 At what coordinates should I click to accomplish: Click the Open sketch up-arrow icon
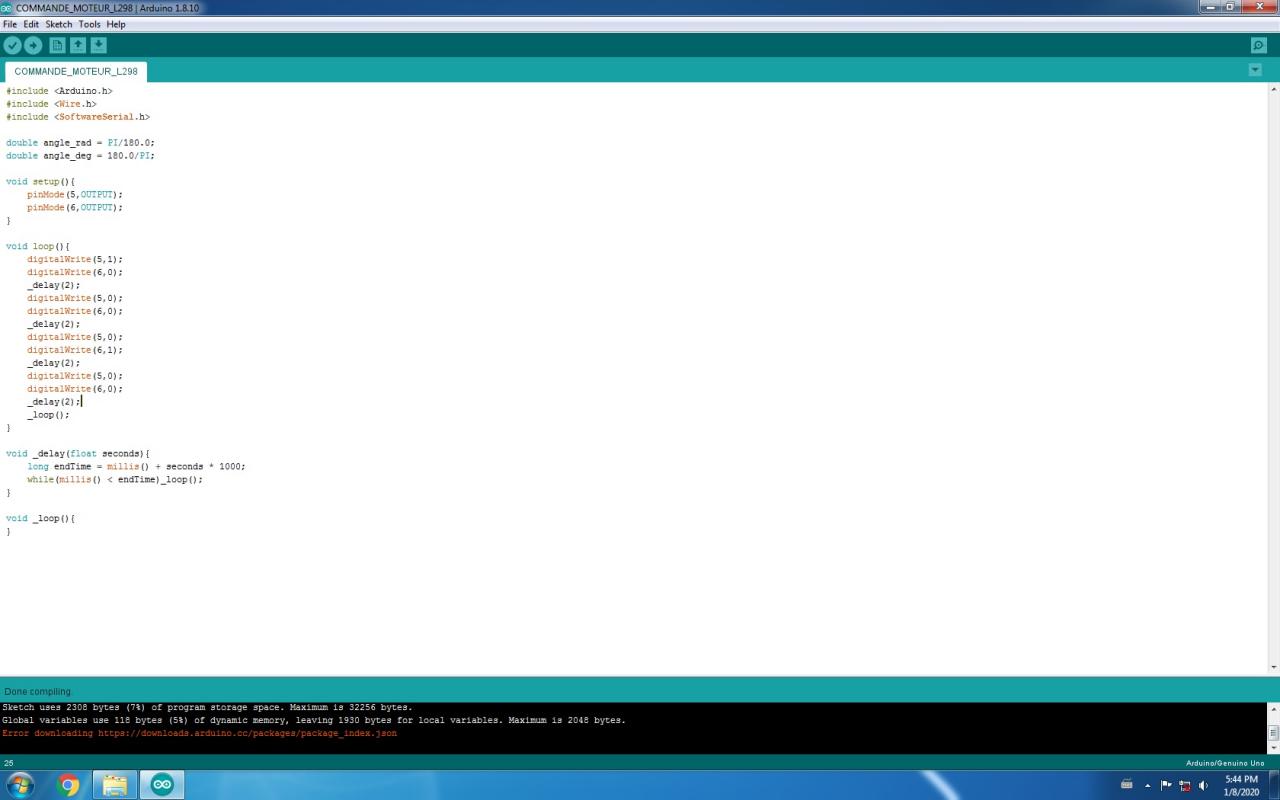pyautogui.click(x=78, y=45)
